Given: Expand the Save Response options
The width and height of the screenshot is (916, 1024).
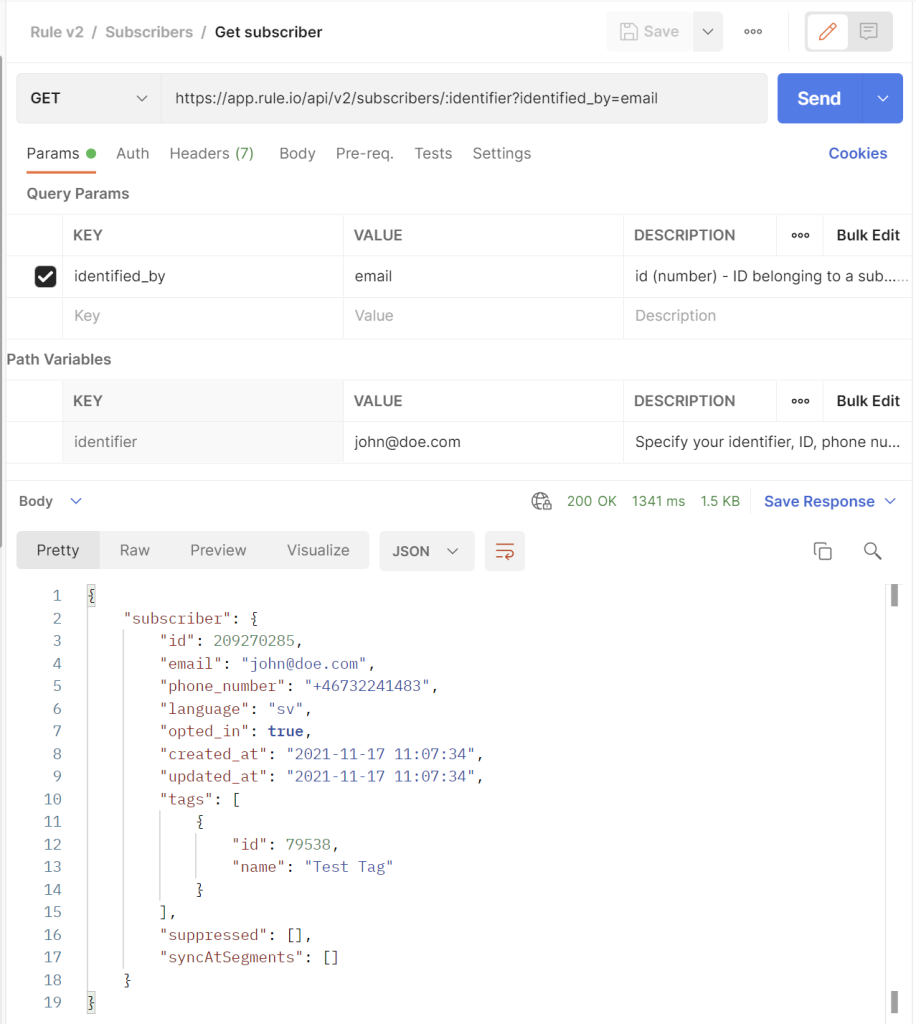Looking at the screenshot, I should [x=888, y=501].
